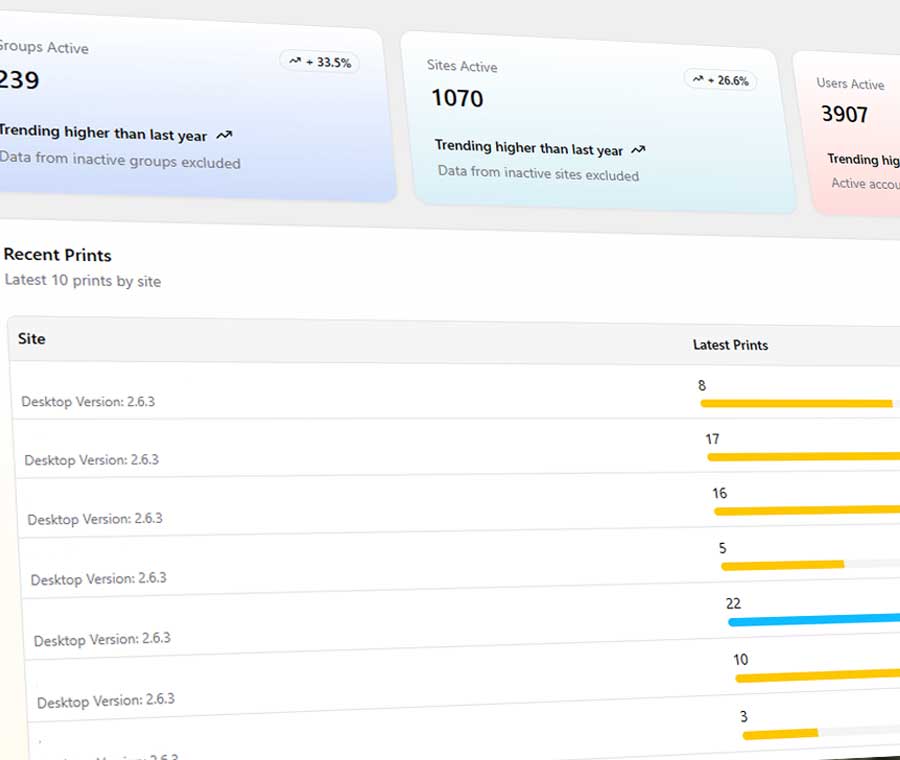The height and width of the screenshot is (760, 900).
Task: Click the trending arrow icon in Groups Active card
Action: click(x=224, y=135)
